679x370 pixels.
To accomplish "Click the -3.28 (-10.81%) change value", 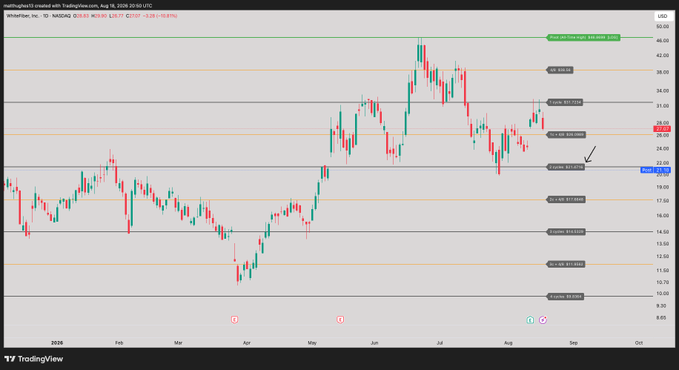I will coord(160,16).
